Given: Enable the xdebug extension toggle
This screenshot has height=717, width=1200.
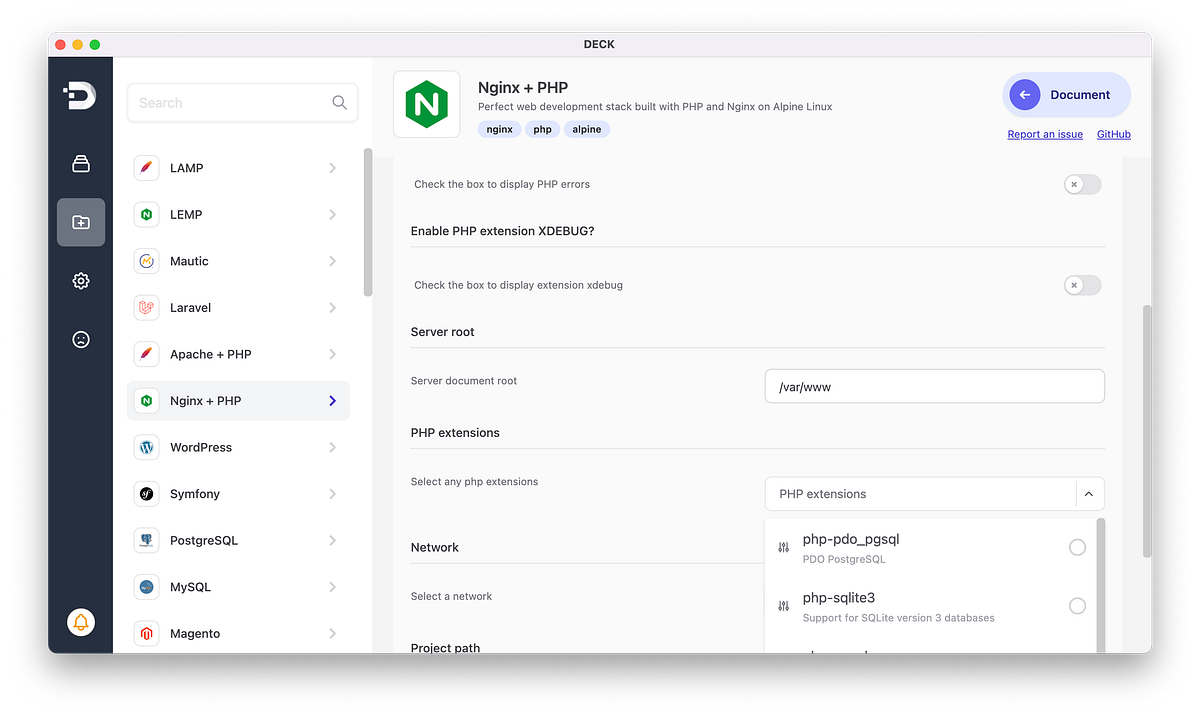Looking at the screenshot, I should pyautogui.click(x=1082, y=285).
